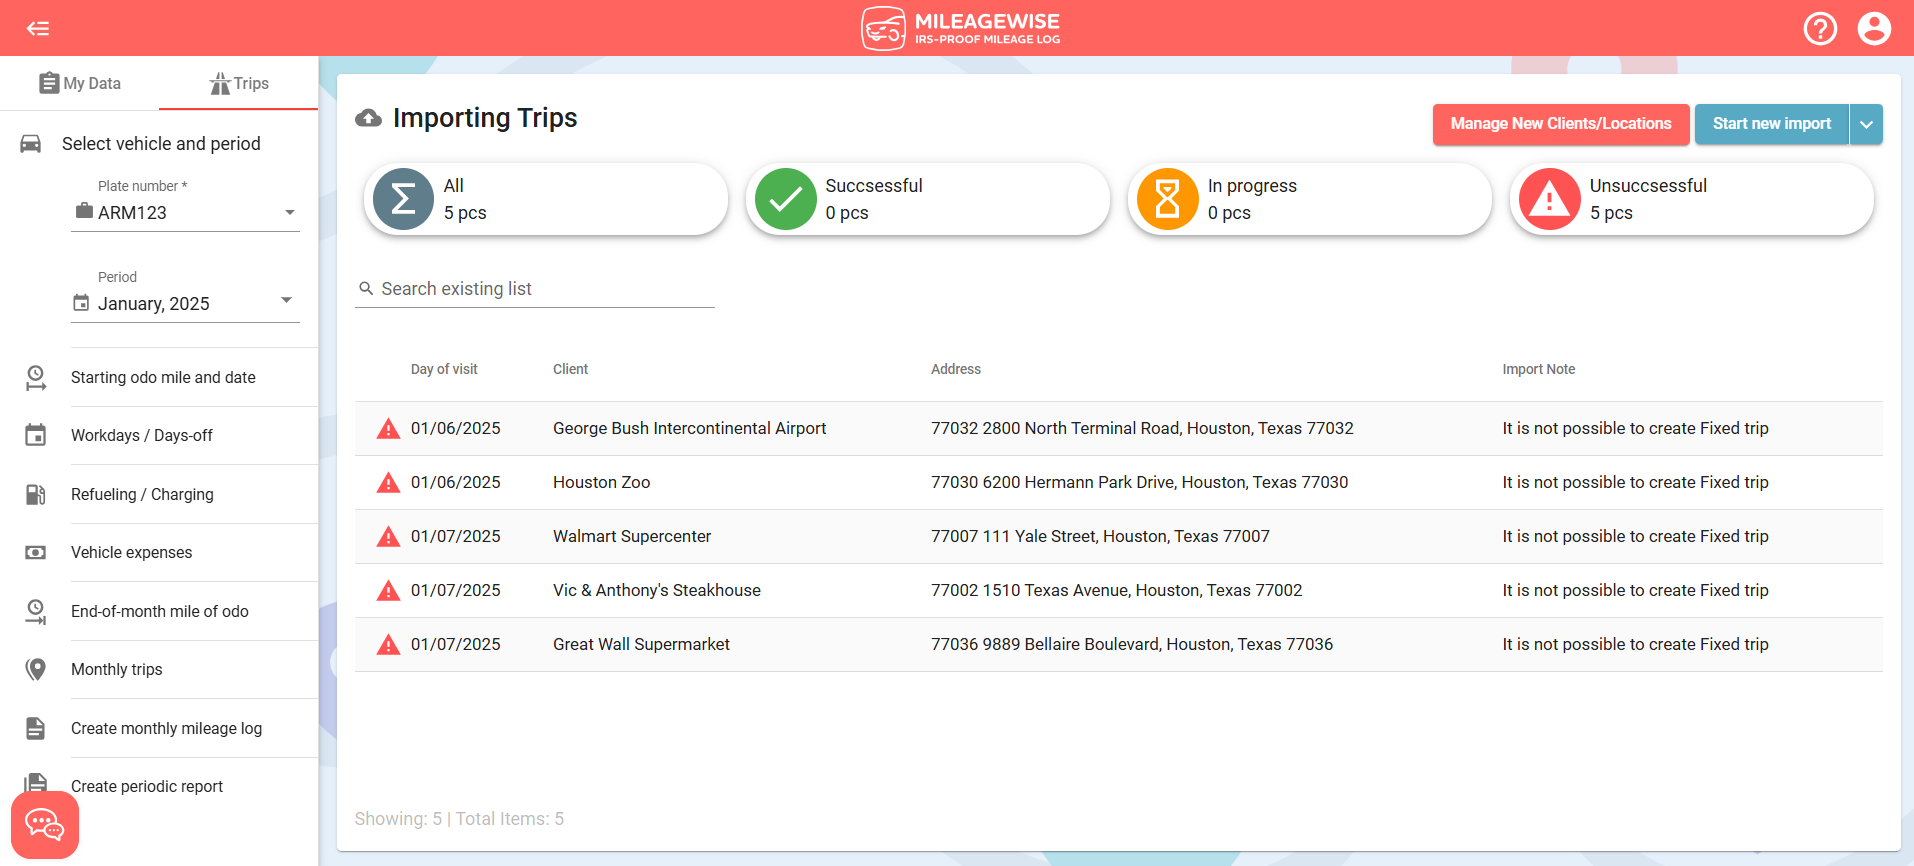
Task: Click the hourglass In progress icon
Action: click(x=1167, y=199)
